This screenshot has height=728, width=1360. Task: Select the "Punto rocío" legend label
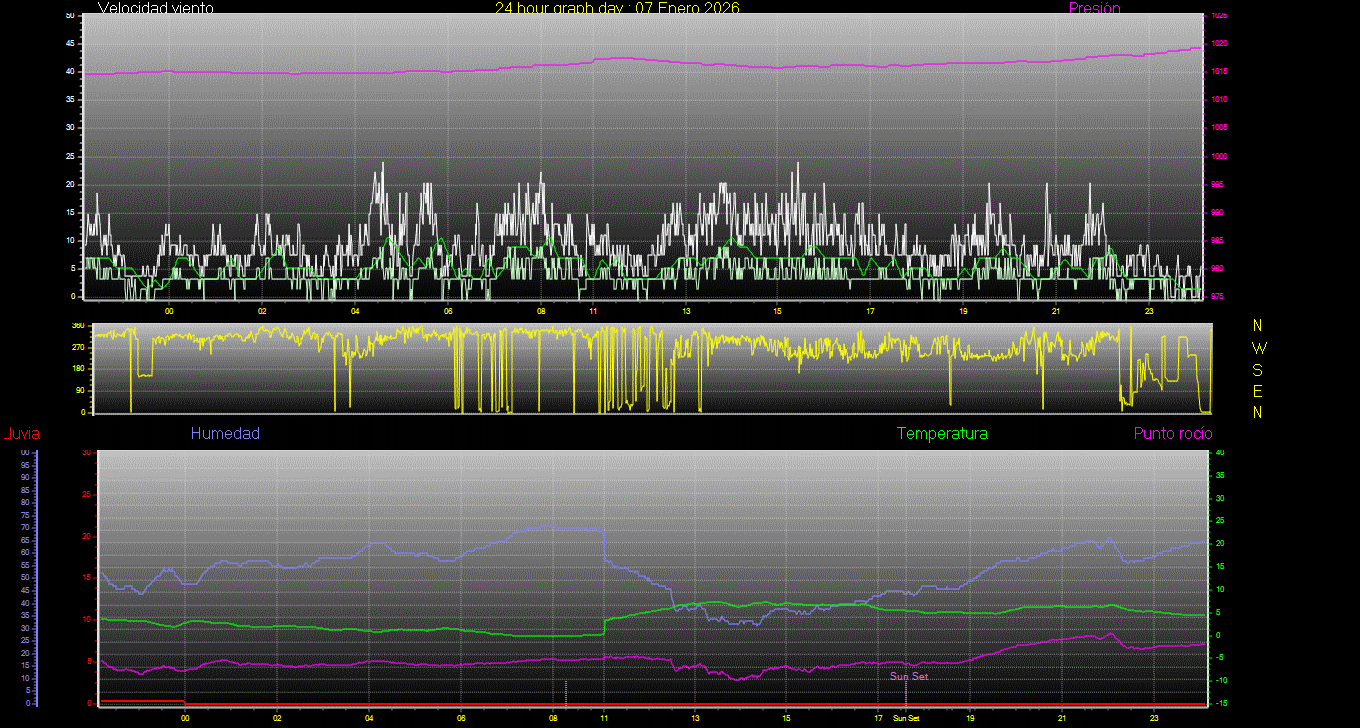(x=1172, y=434)
